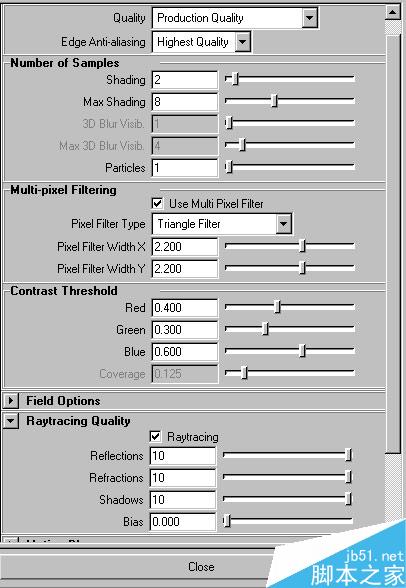Click the Max Shading value field
The image size is (406, 588).
pyautogui.click(x=184, y=102)
